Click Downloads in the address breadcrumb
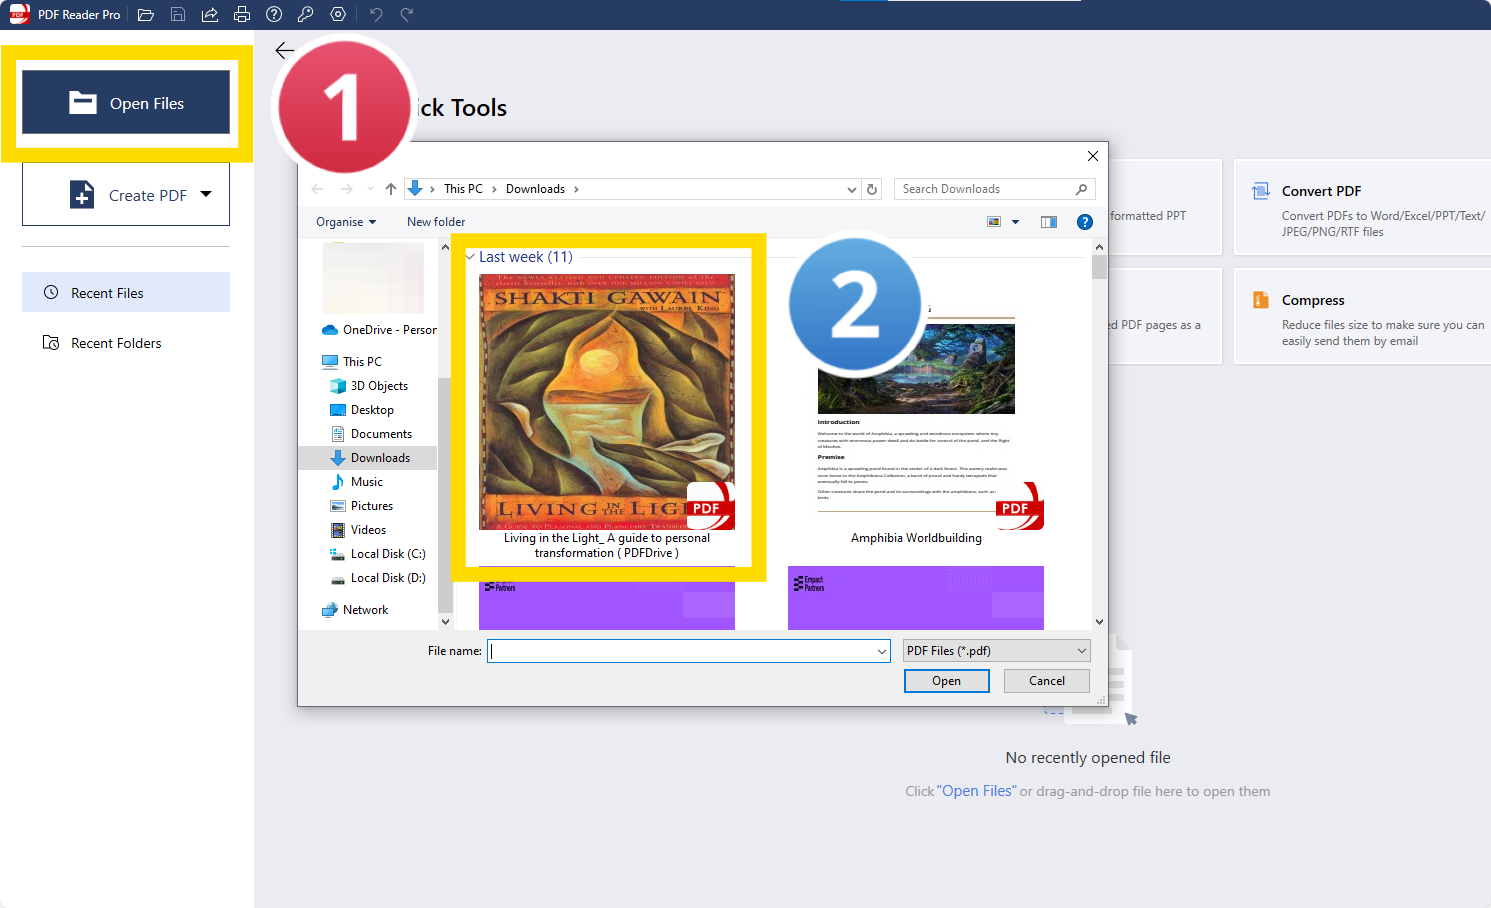Viewport: 1491px width, 908px height. [x=535, y=189]
